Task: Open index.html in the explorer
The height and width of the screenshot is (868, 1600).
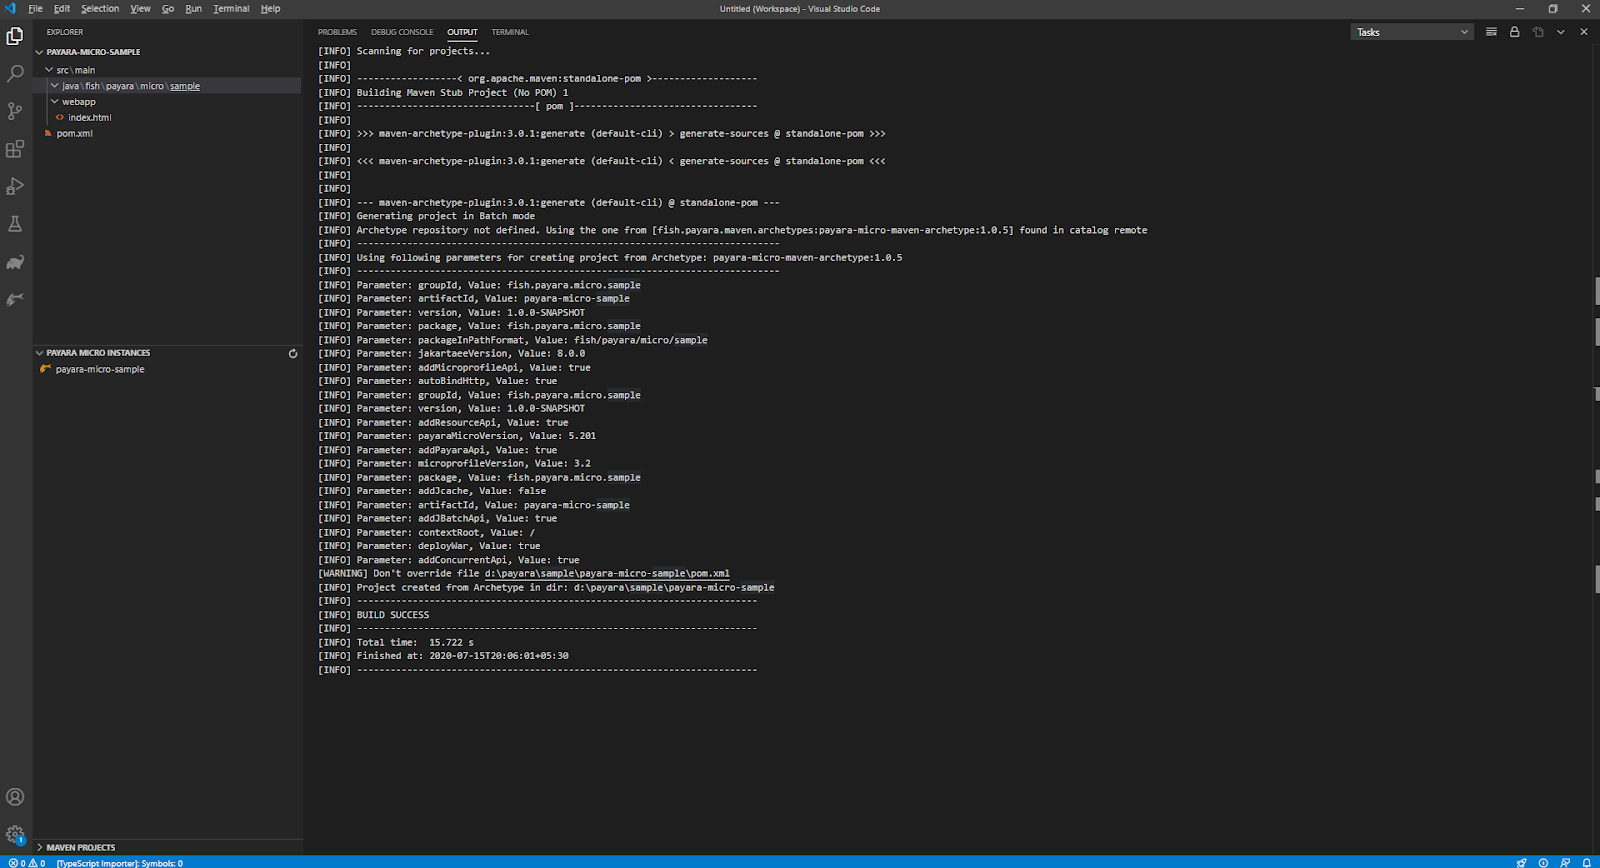Action: [89, 118]
